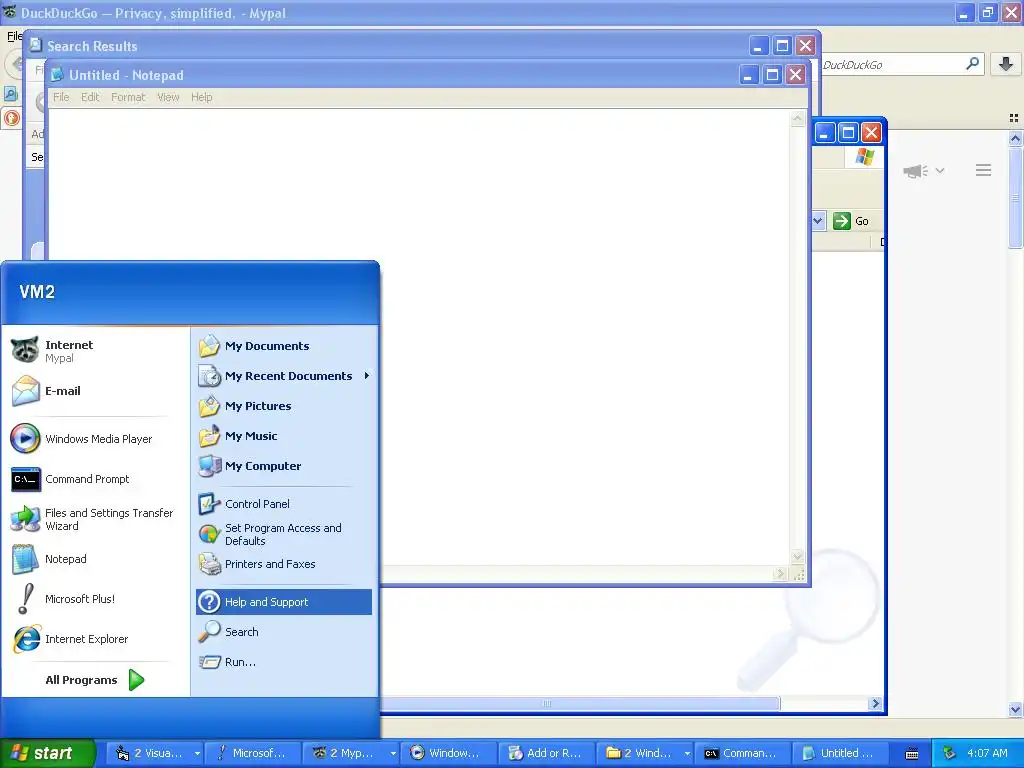Open Notepad Help menu
This screenshot has width=1024, height=768.
pyautogui.click(x=202, y=97)
